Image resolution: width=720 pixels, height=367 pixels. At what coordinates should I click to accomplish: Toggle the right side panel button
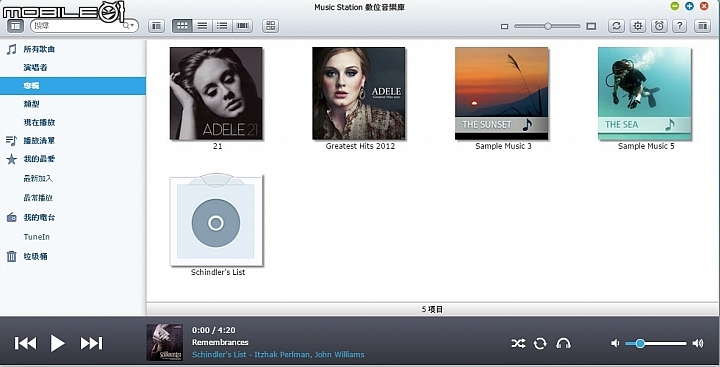[x=702, y=26]
